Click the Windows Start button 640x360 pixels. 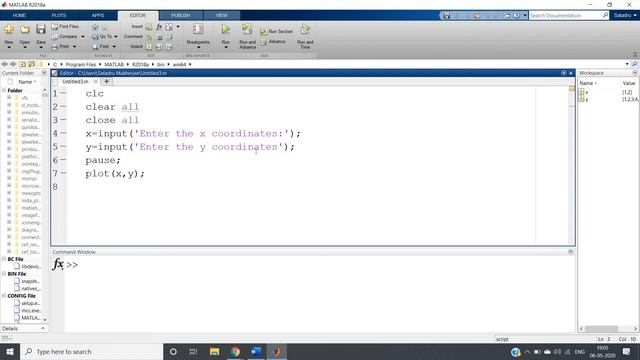point(10,351)
